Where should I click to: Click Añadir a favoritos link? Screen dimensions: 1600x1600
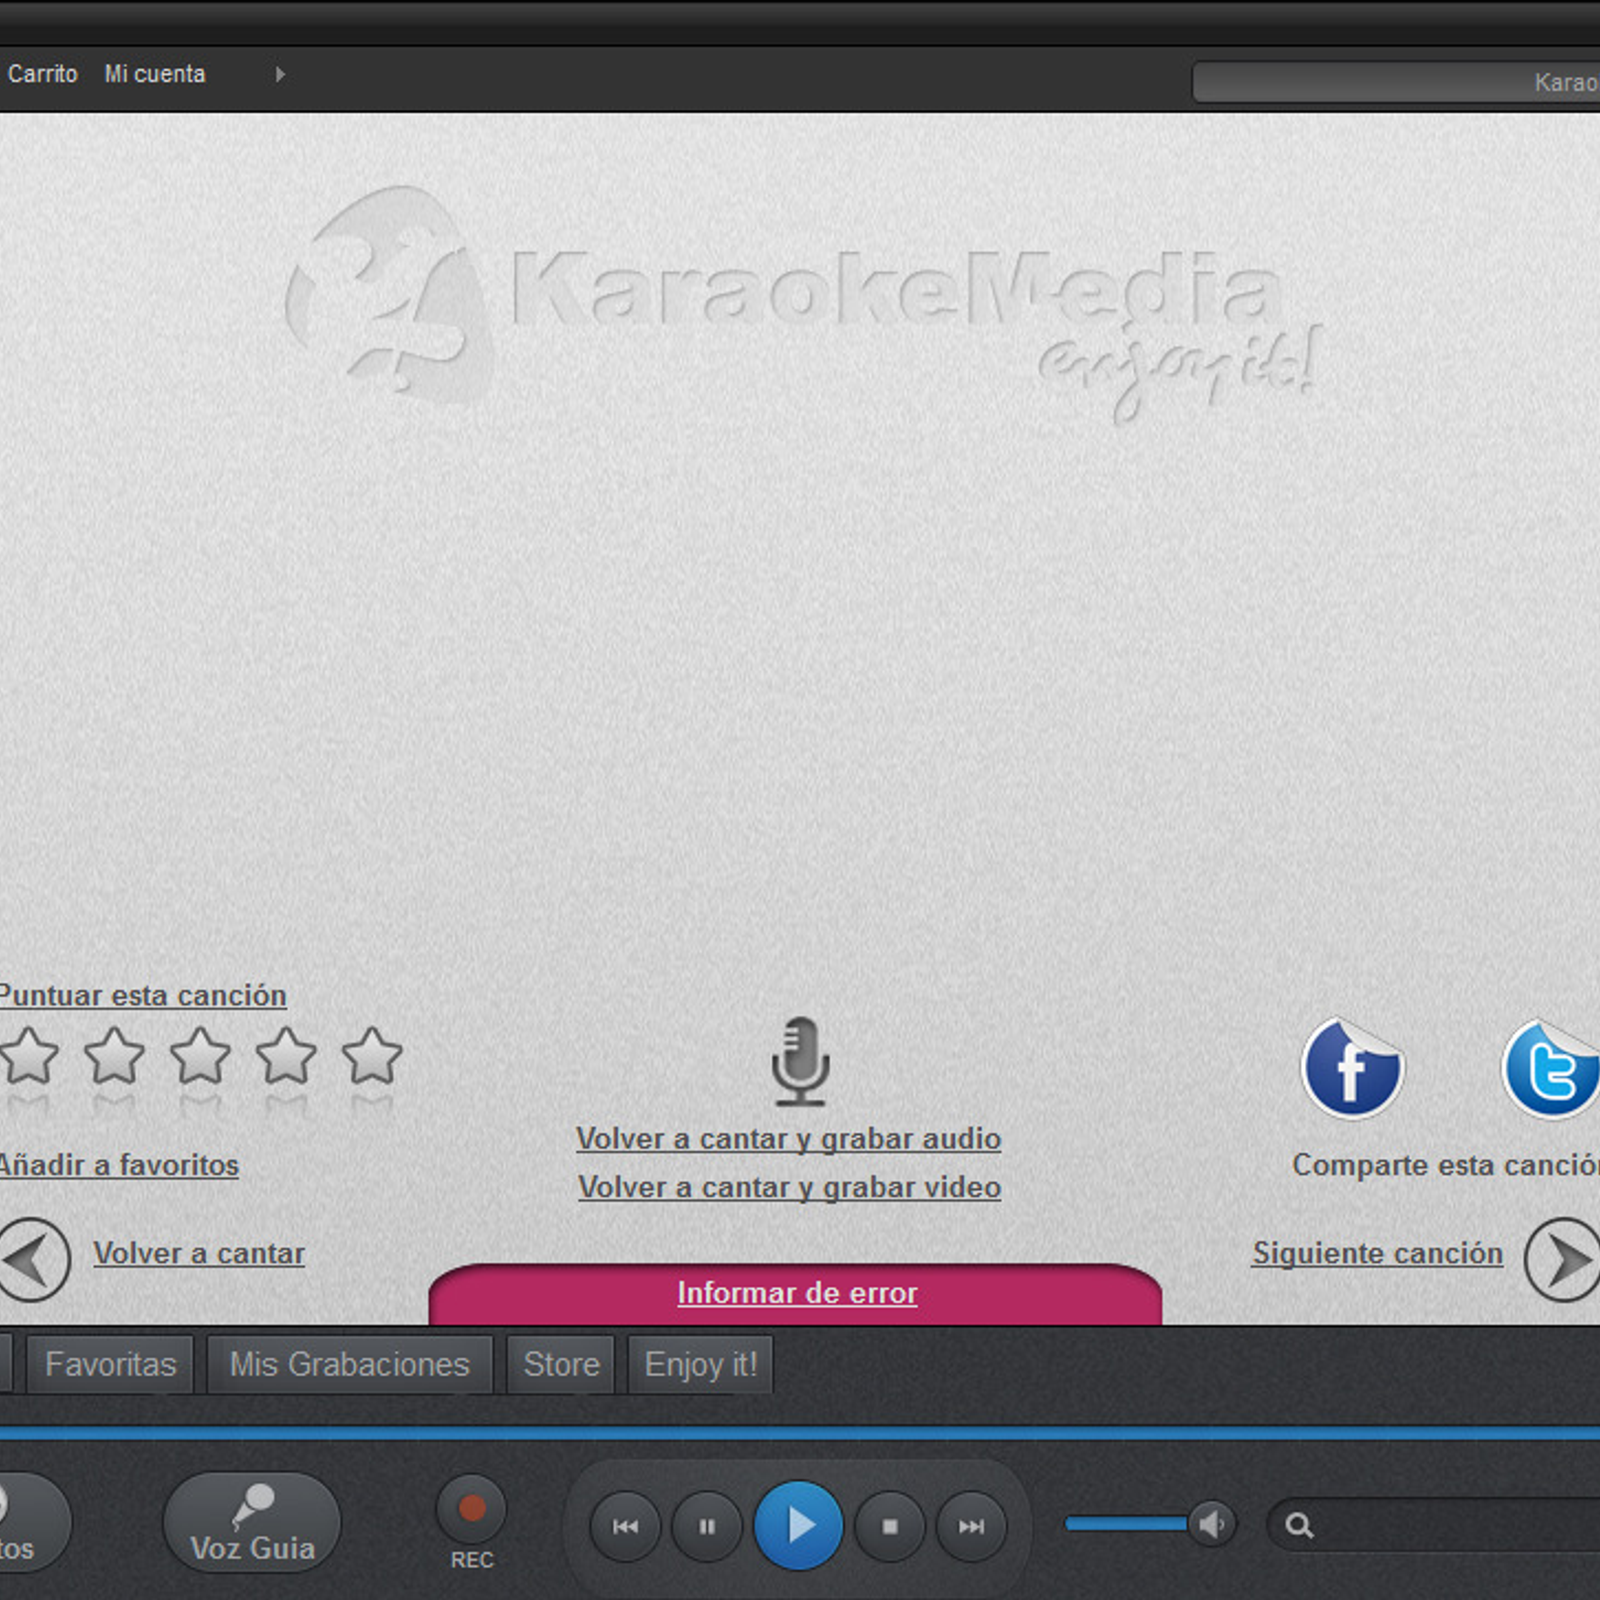click(x=118, y=1165)
